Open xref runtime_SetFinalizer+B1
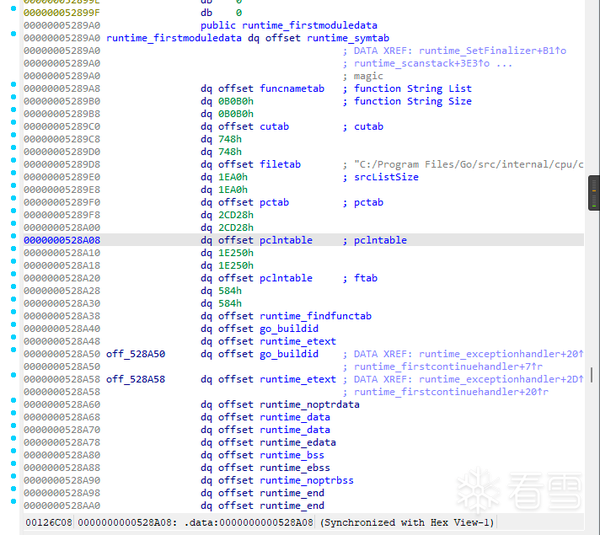Viewport: 600px width, 535px height. (492, 51)
